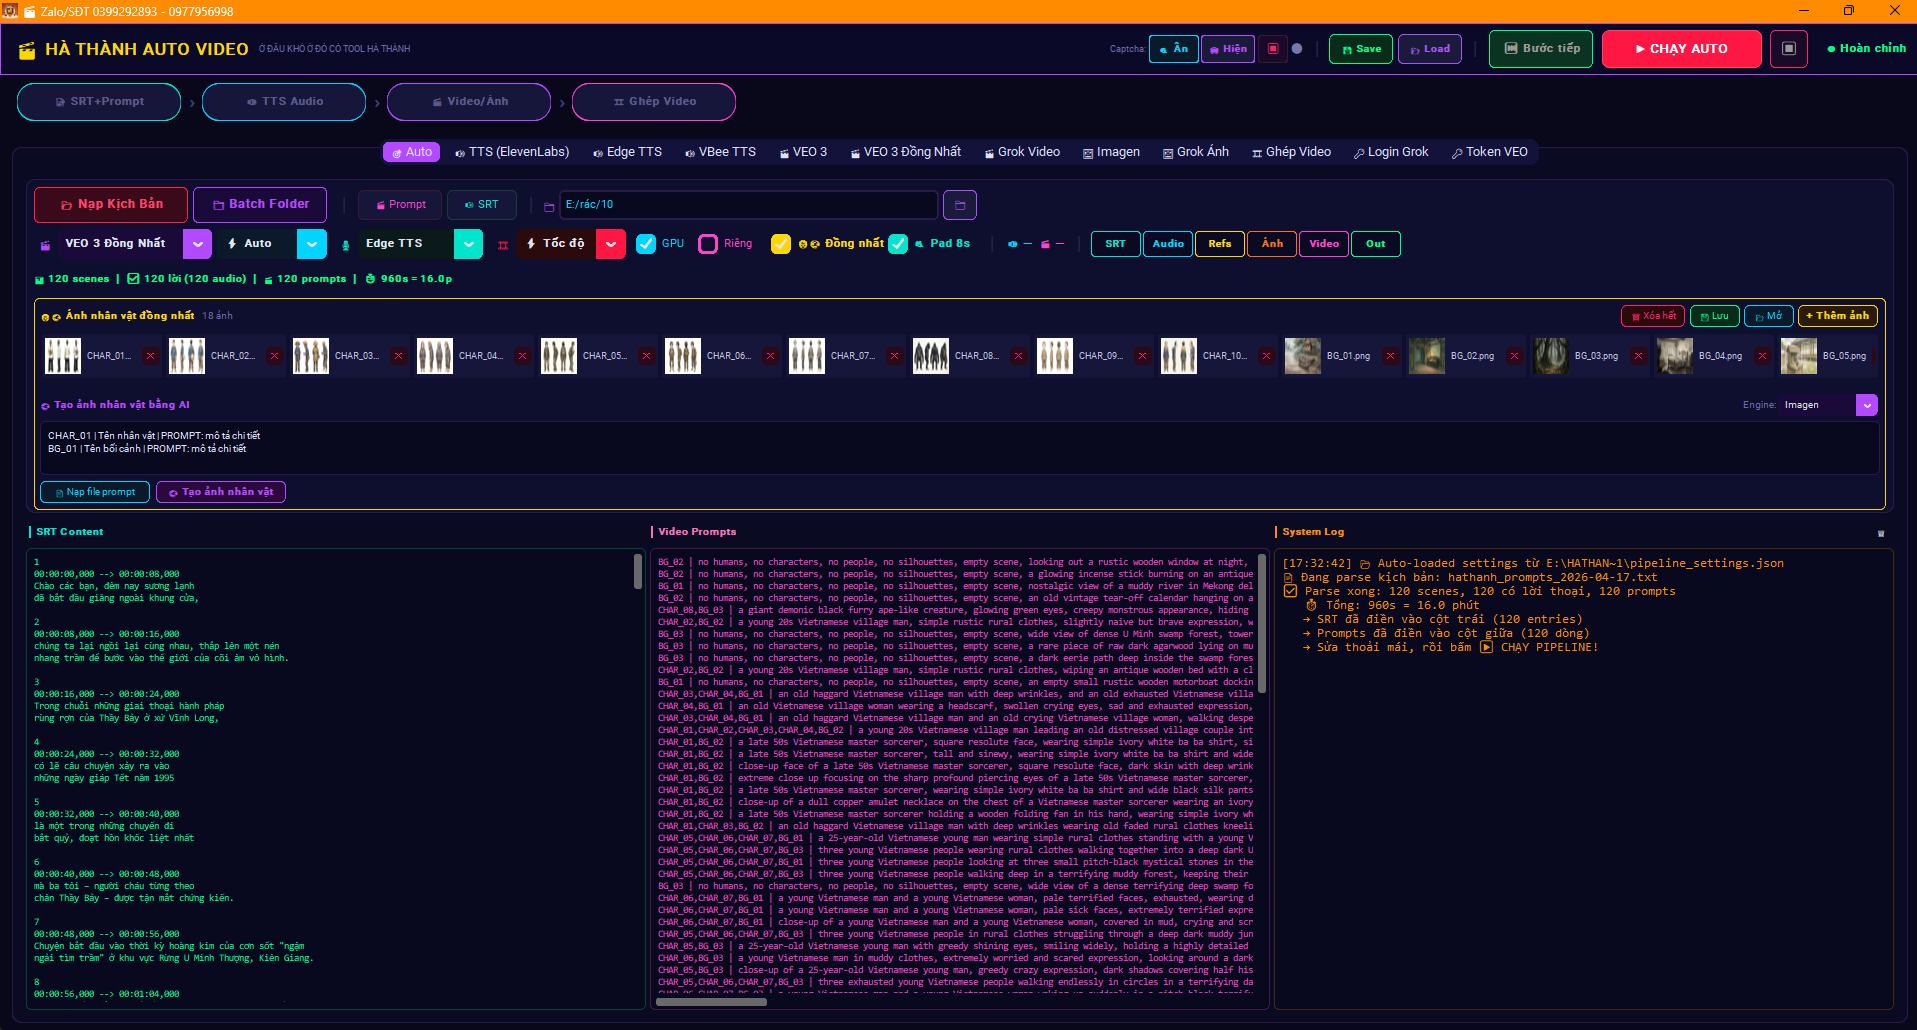The height and width of the screenshot is (1030, 1917).
Task: Click the Load settings button
Action: click(1429, 49)
